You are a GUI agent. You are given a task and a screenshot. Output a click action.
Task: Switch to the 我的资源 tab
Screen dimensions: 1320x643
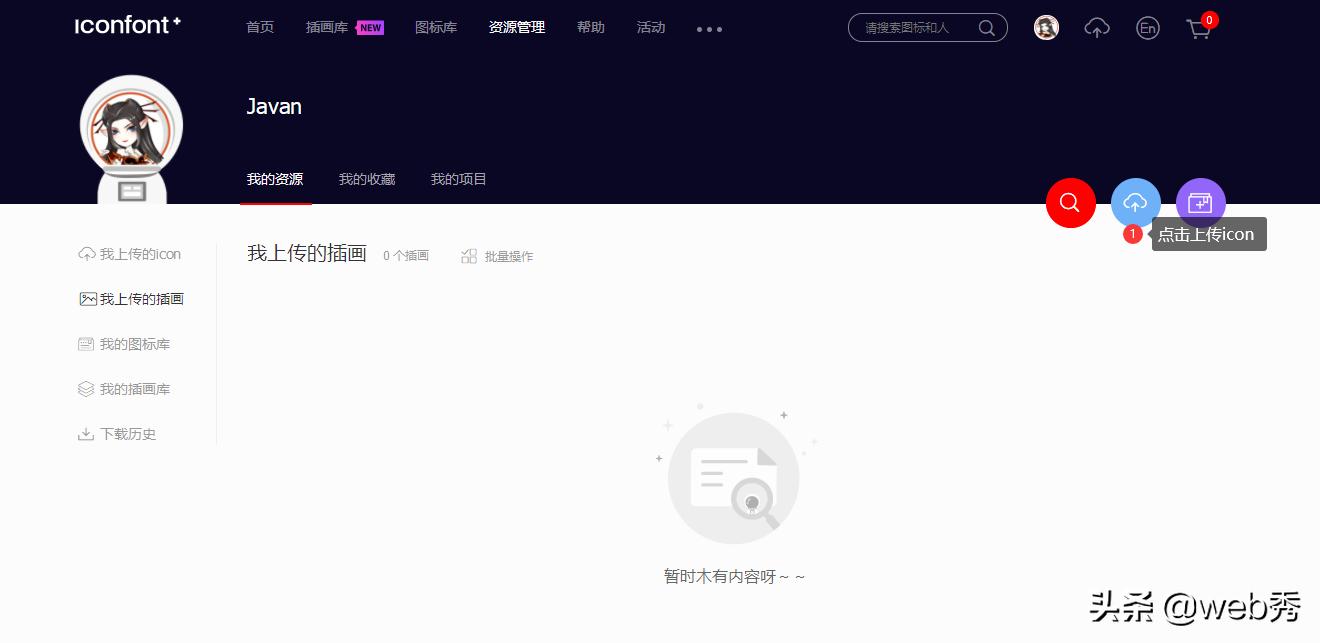coord(275,180)
